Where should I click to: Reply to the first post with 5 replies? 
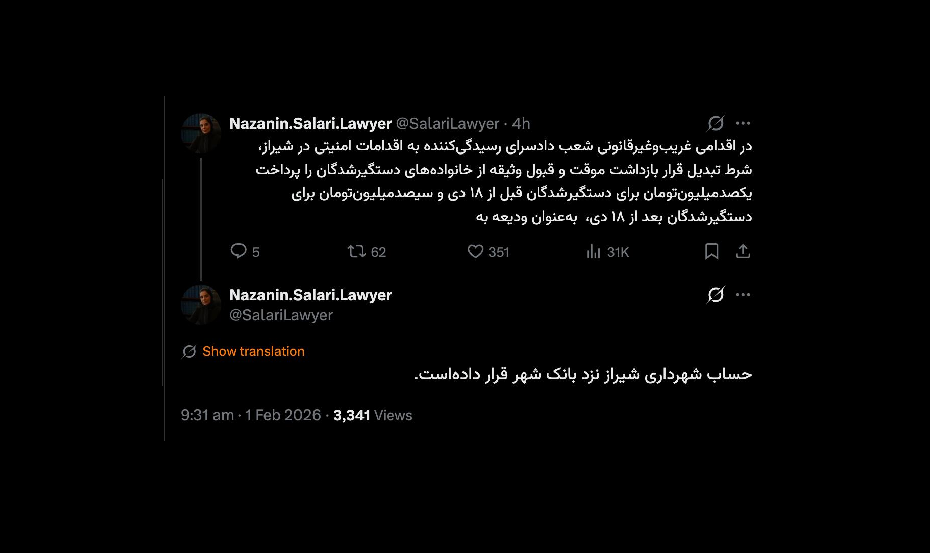point(239,252)
